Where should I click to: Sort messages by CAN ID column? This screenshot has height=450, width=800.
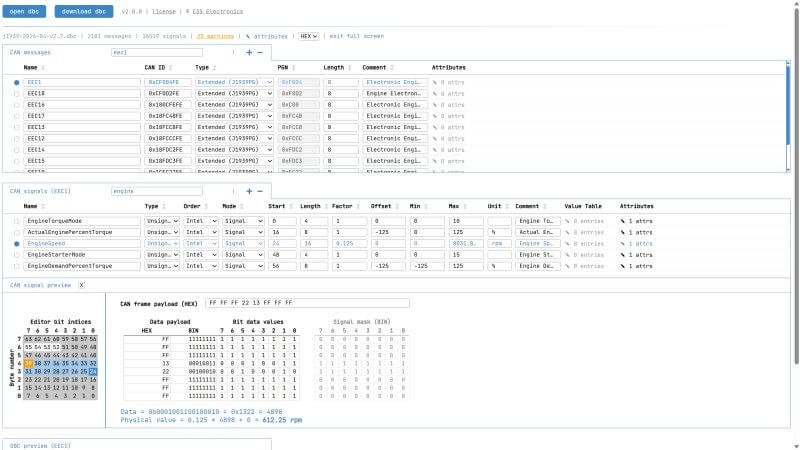[x=158, y=67]
